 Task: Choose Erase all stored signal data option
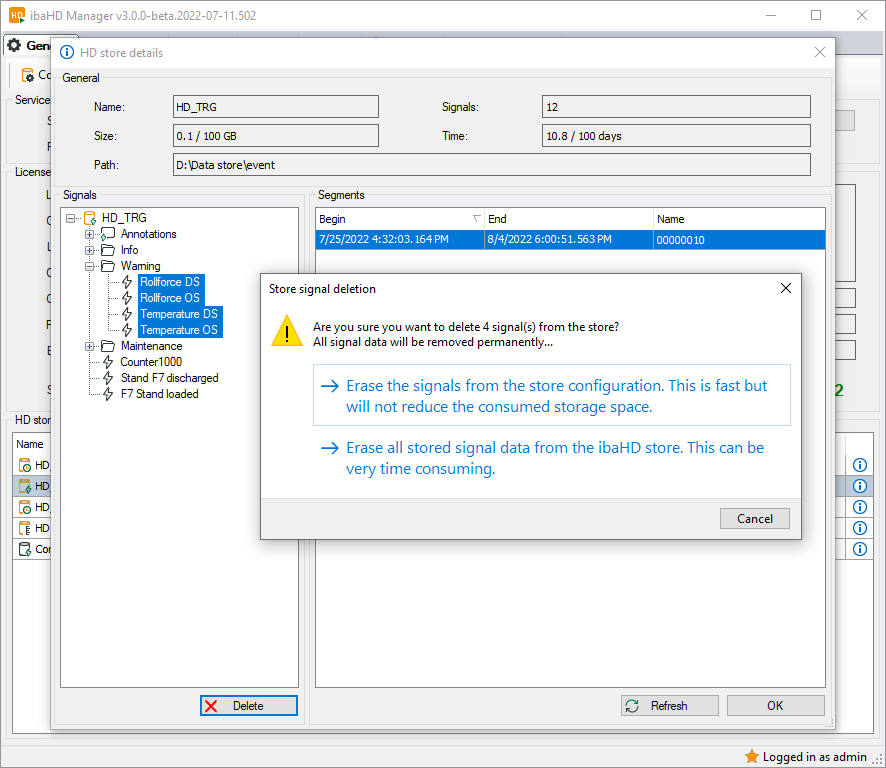click(551, 458)
